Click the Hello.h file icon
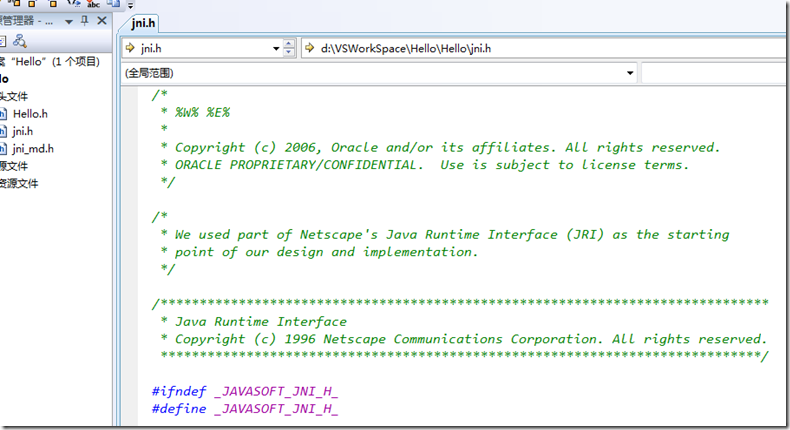Viewport: 790px width, 430px height. click(x=4, y=114)
